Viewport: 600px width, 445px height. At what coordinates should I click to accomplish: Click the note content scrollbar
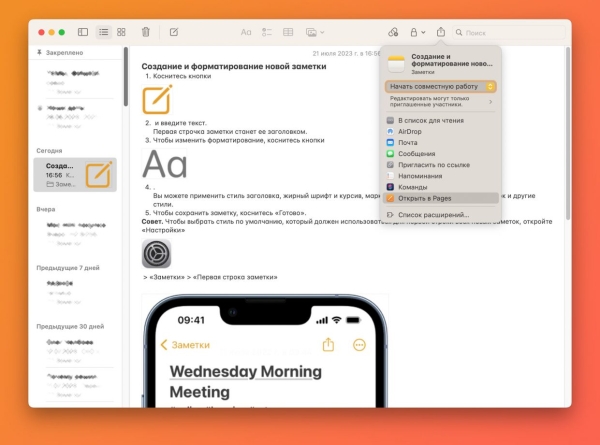tap(568, 133)
